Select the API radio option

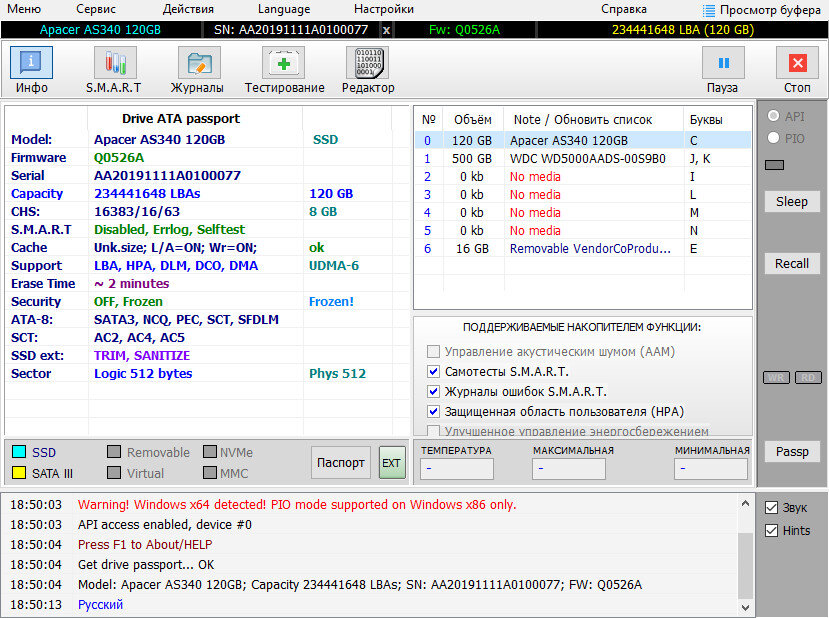pyautogui.click(x=773, y=116)
